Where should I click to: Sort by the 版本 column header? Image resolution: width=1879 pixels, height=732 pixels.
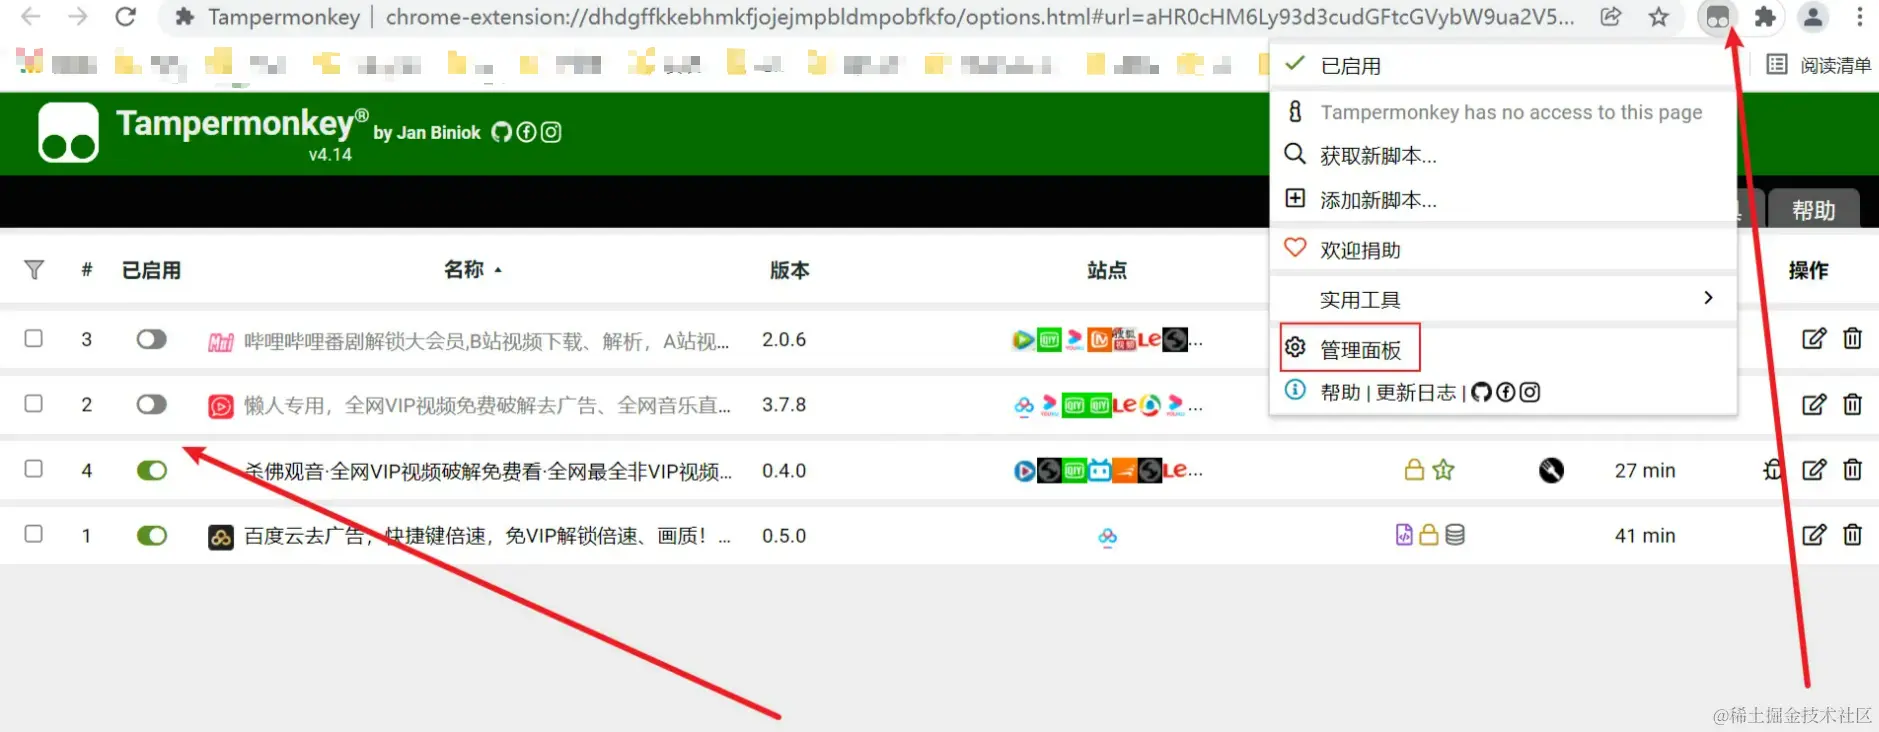click(789, 270)
